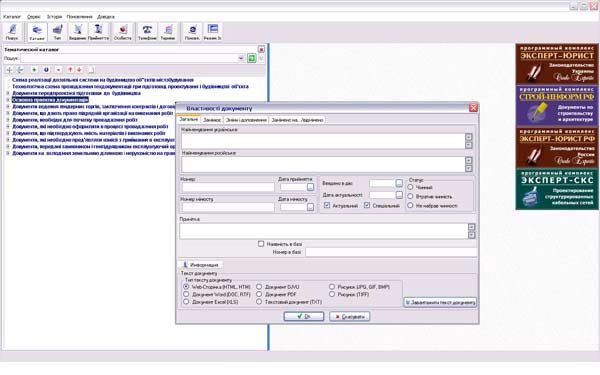This screenshot has height=375, width=600.
Task: Open the Дата прийняття date picker button
Action: point(310,187)
